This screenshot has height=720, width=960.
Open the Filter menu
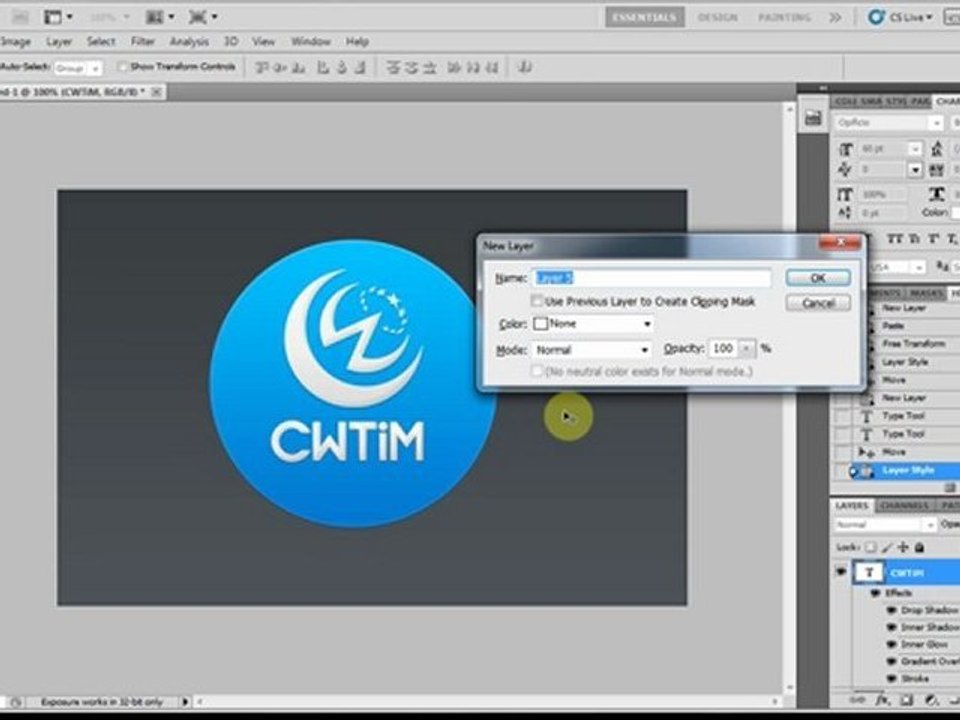click(143, 42)
